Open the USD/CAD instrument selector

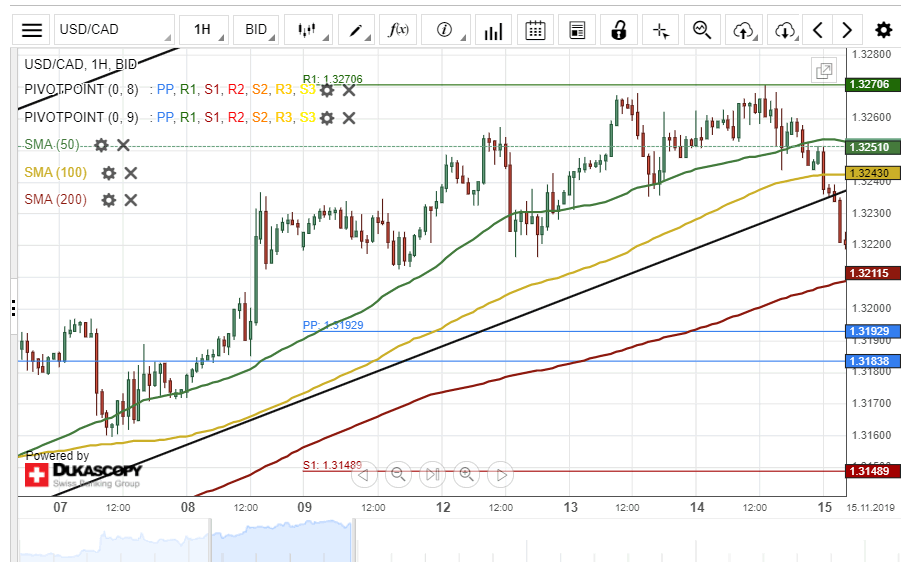(113, 30)
